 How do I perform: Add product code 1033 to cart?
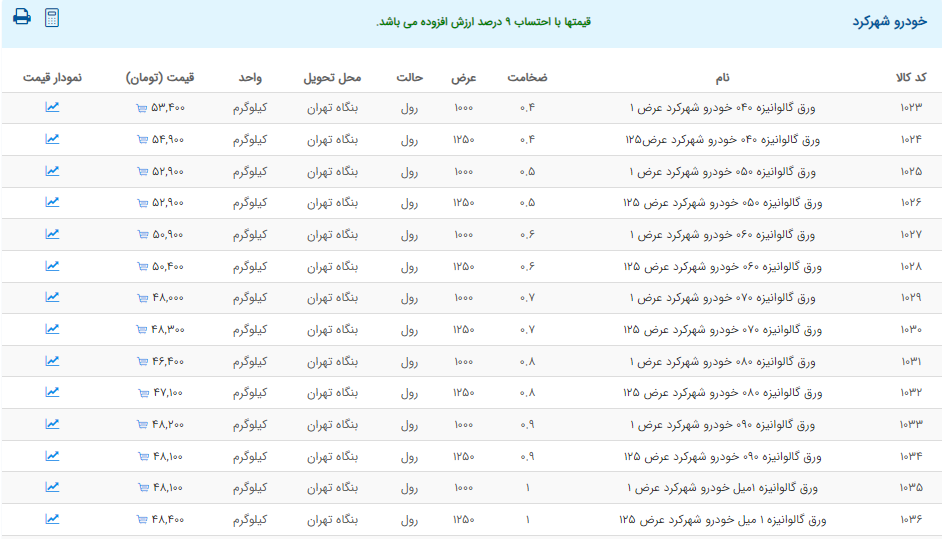(x=141, y=424)
